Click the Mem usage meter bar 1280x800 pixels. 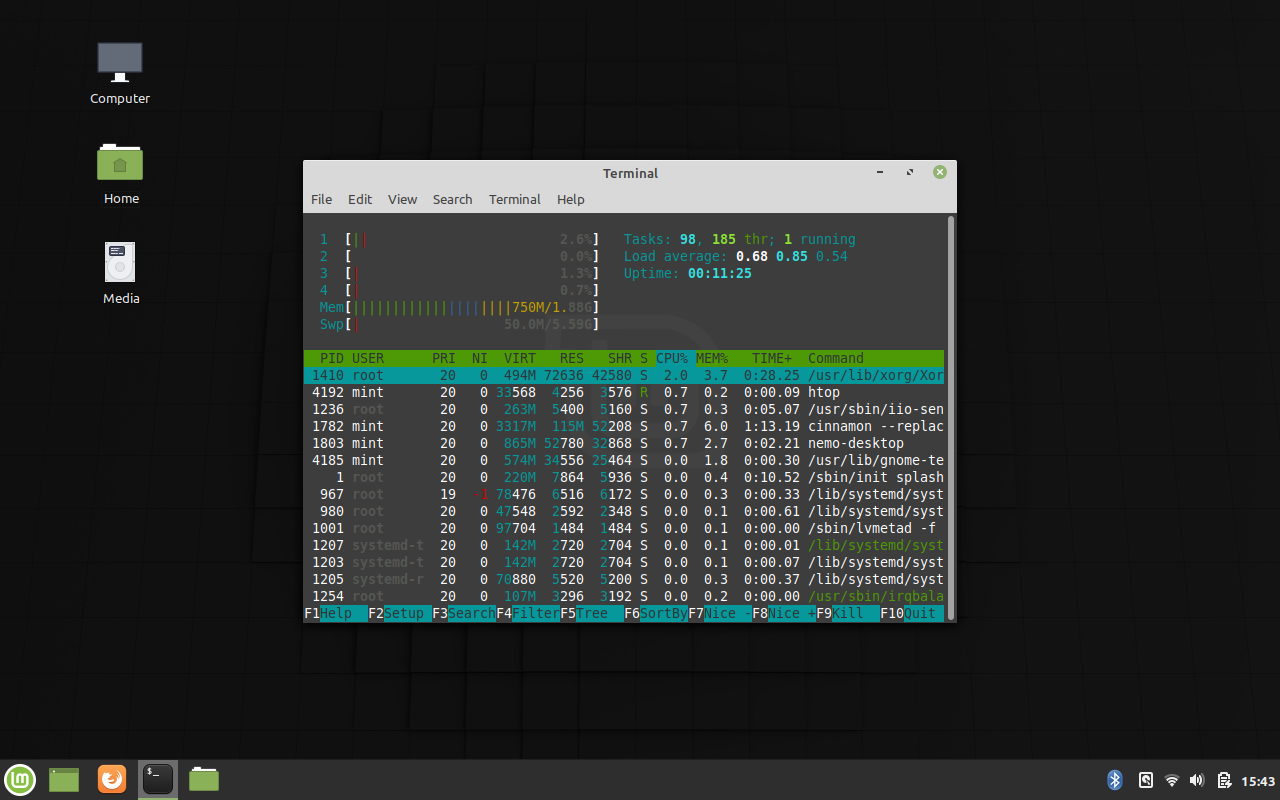point(460,307)
